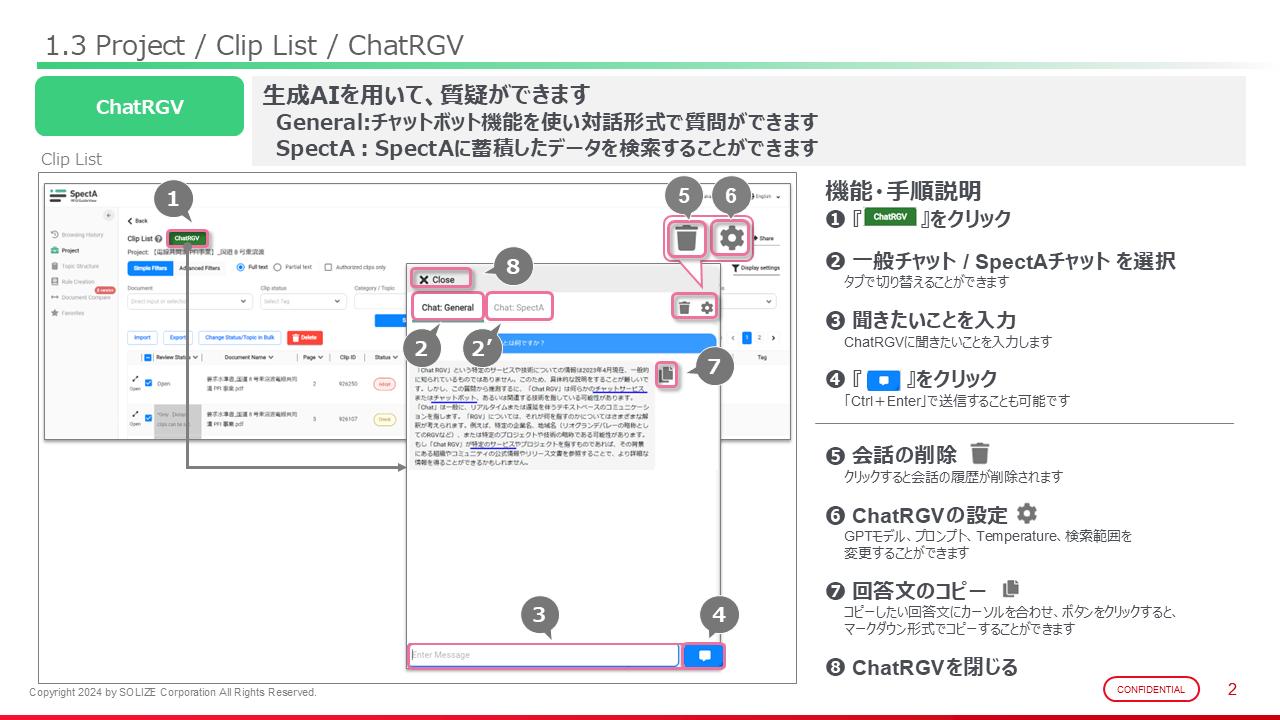Click the Enter Message input field
This screenshot has height=720, width=1280.
(x=543, y=656)
